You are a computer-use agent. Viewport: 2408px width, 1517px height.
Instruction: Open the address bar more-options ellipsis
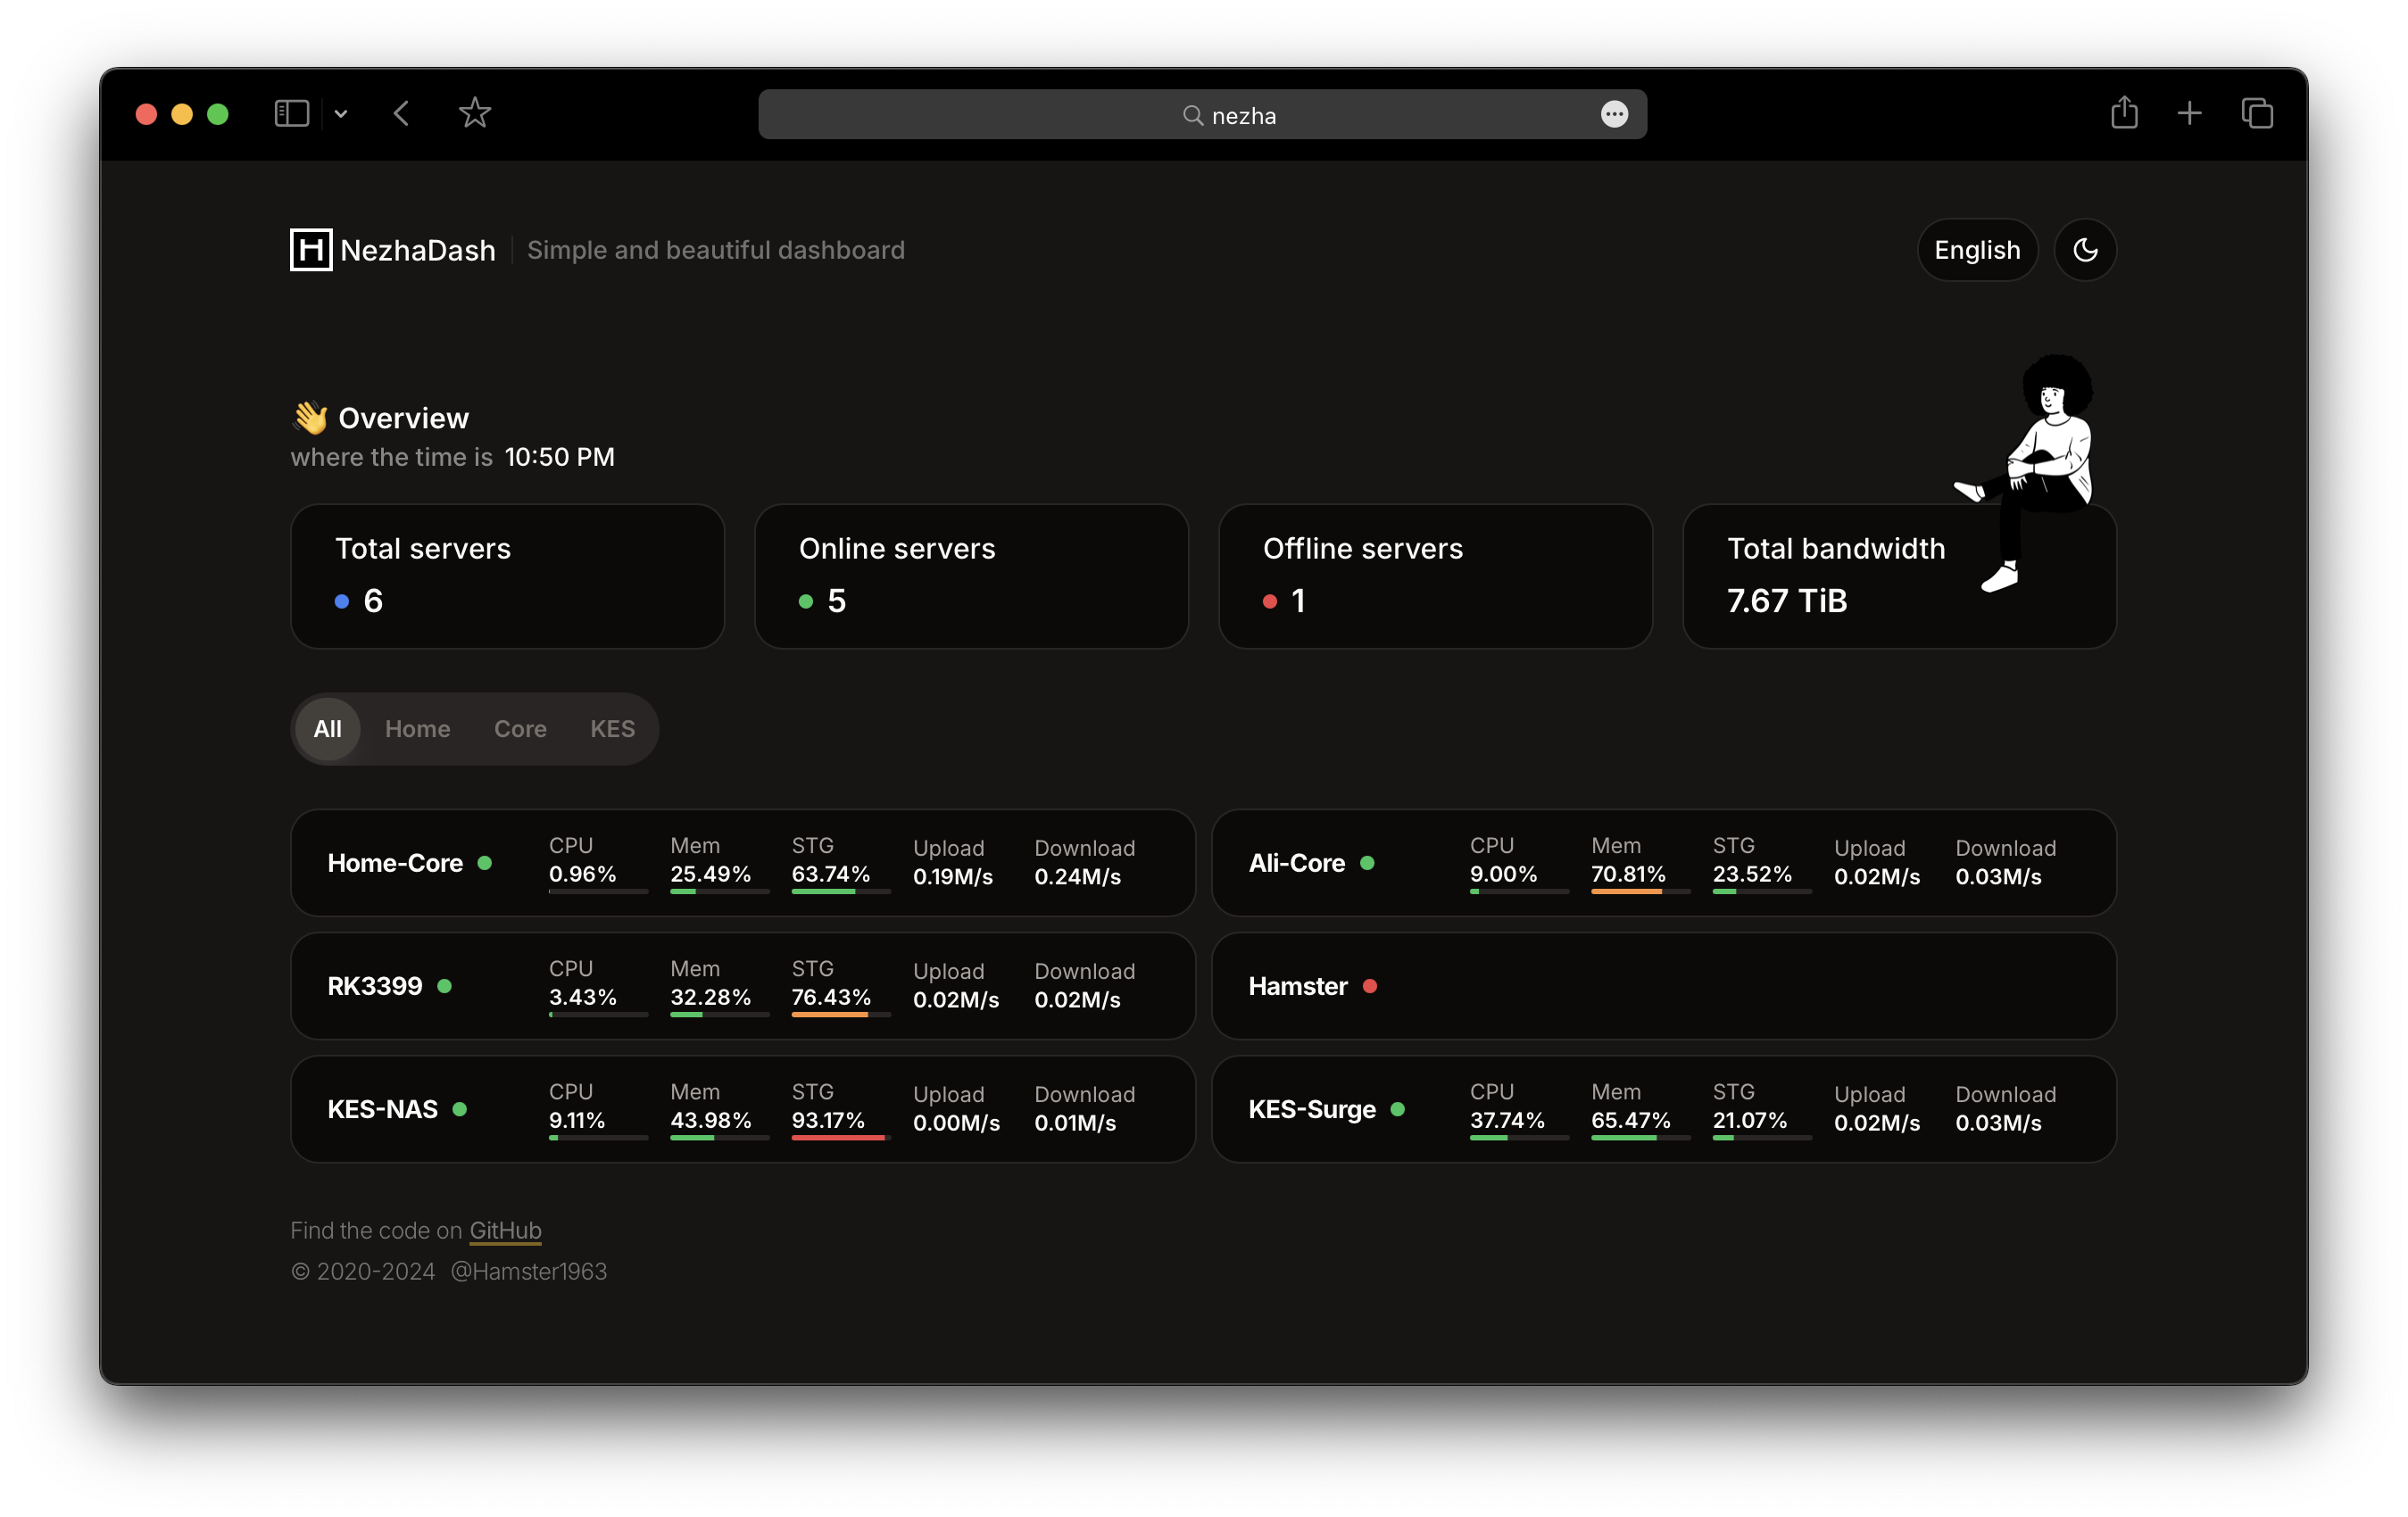(x=1614, y=114)
